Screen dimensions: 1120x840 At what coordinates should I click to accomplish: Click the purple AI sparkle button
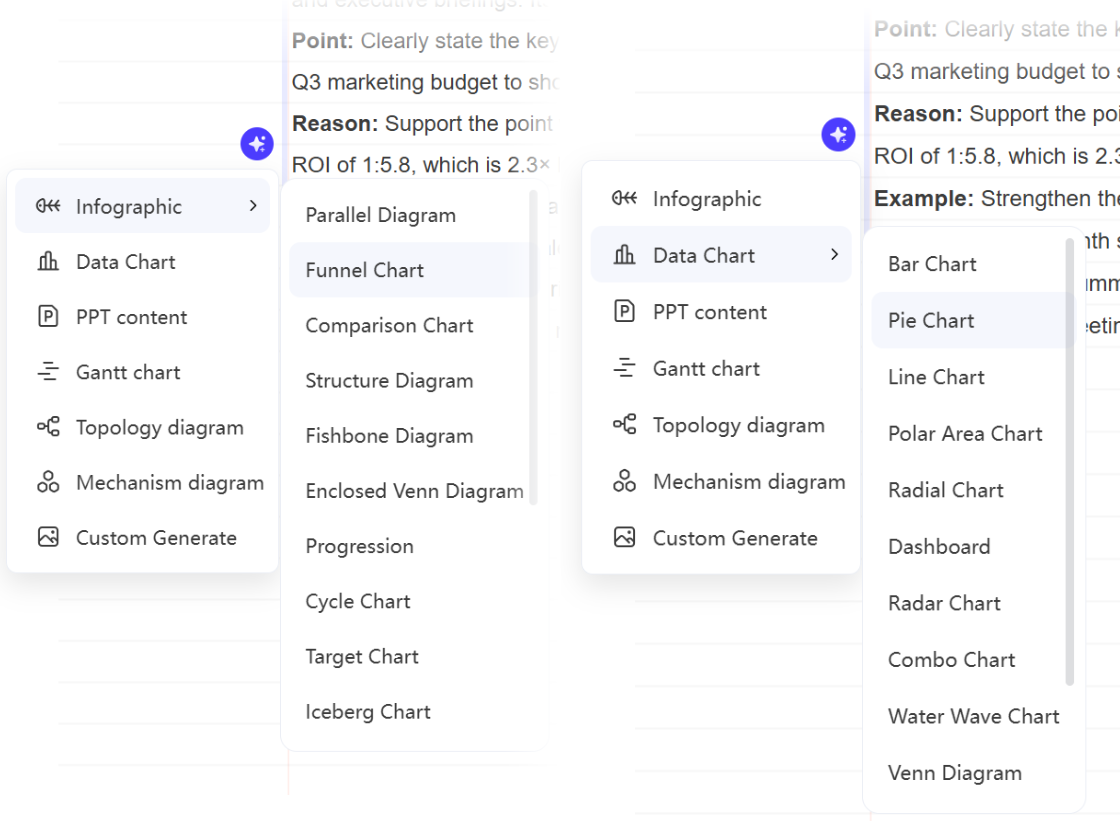(x=257, y=143)
